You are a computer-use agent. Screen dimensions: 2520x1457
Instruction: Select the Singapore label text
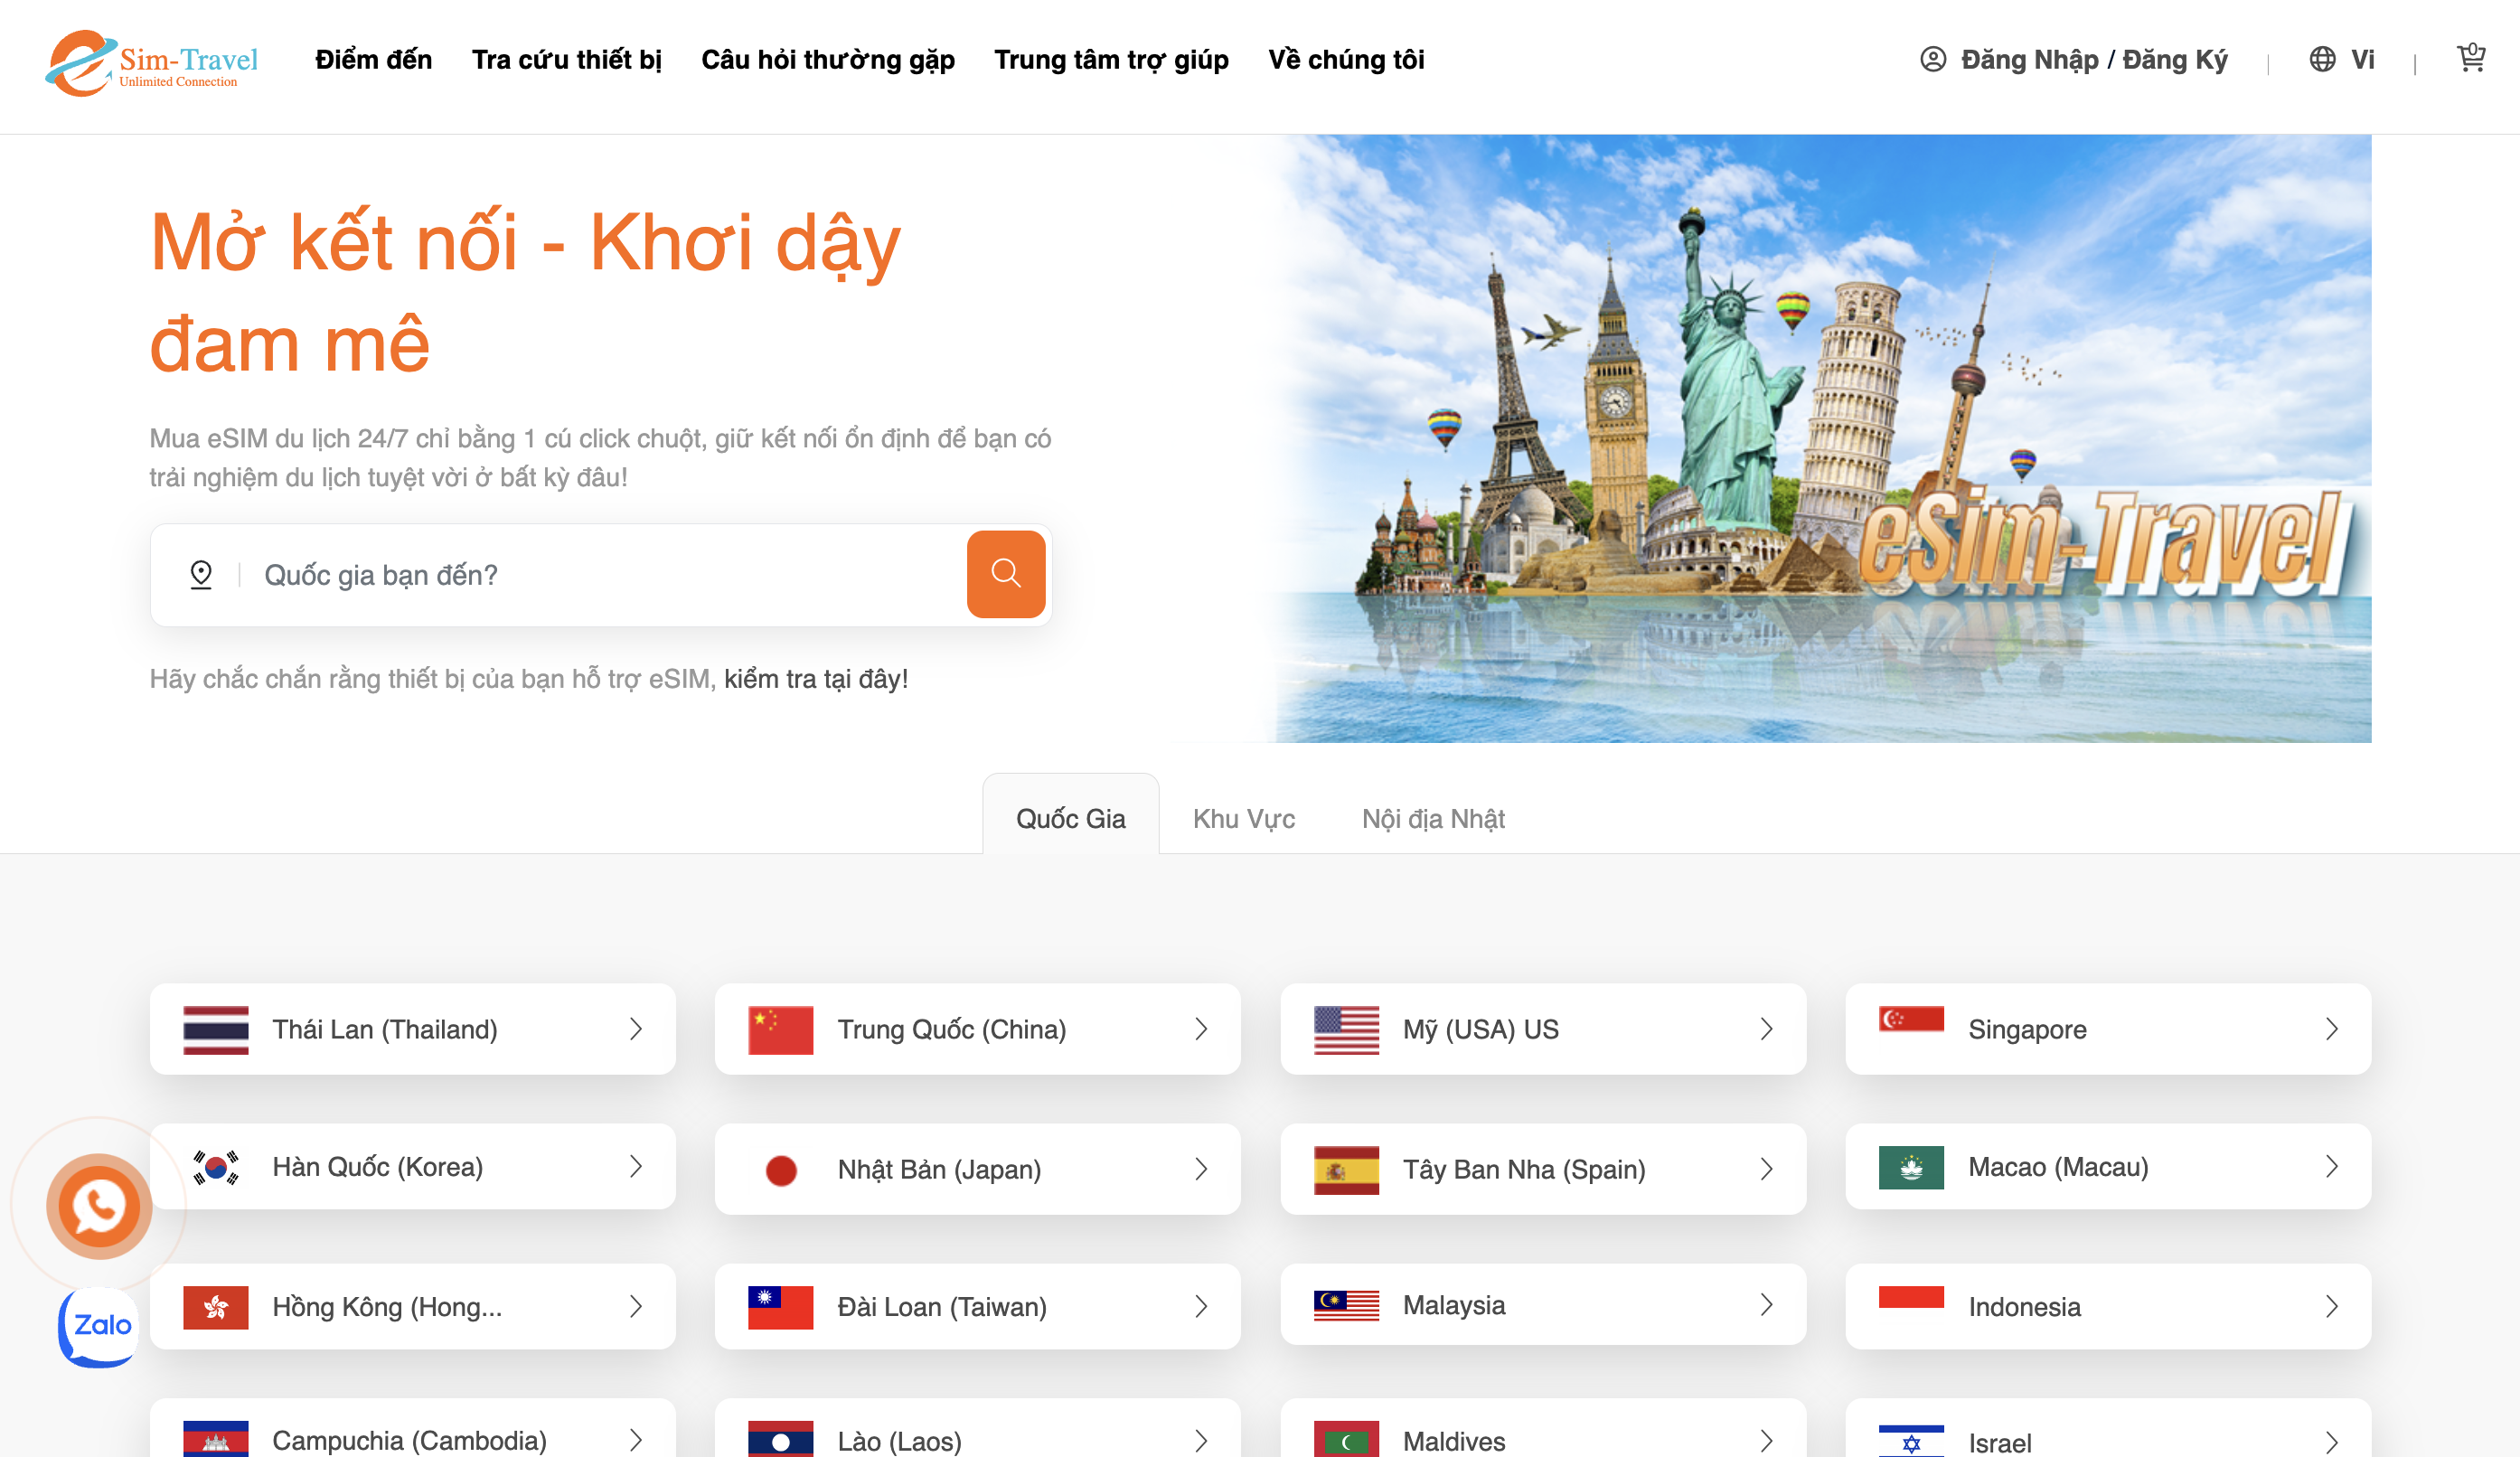pyautogui.click(x=2027, y=1030)
